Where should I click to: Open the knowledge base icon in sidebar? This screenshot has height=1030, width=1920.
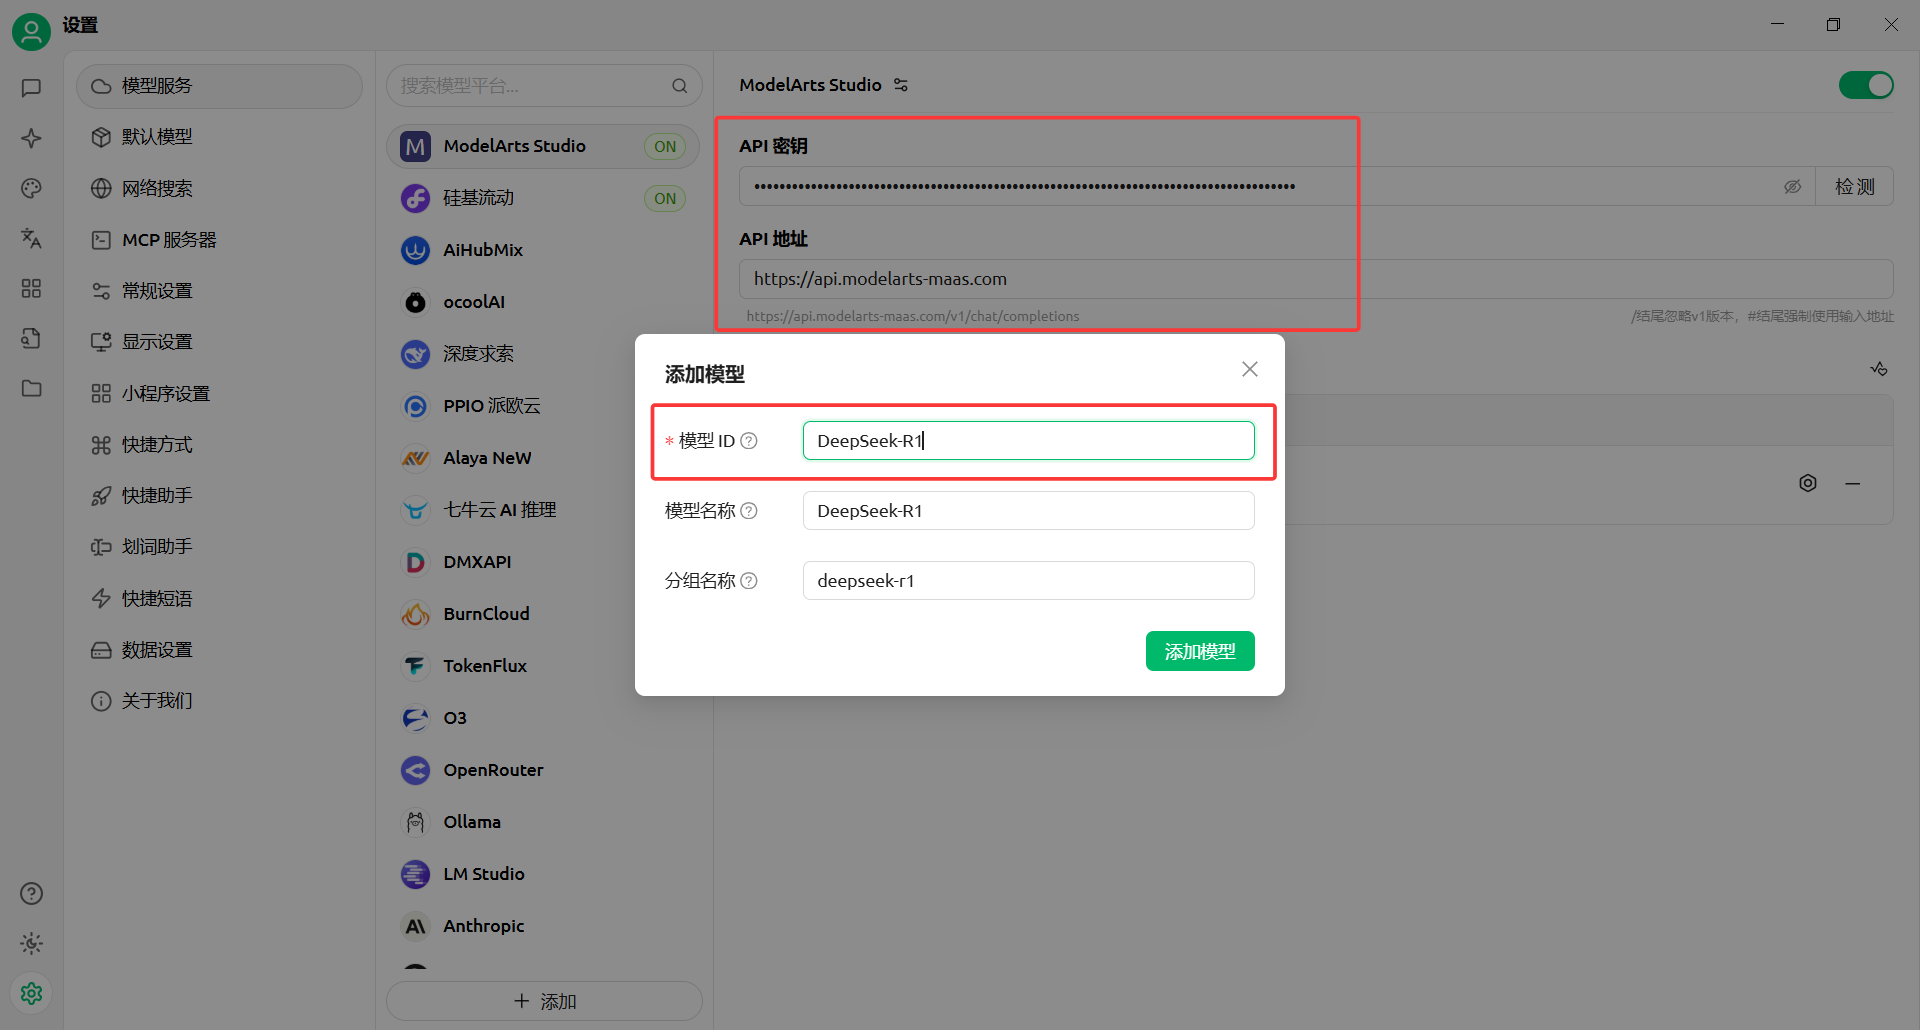(x=31, y=338)
